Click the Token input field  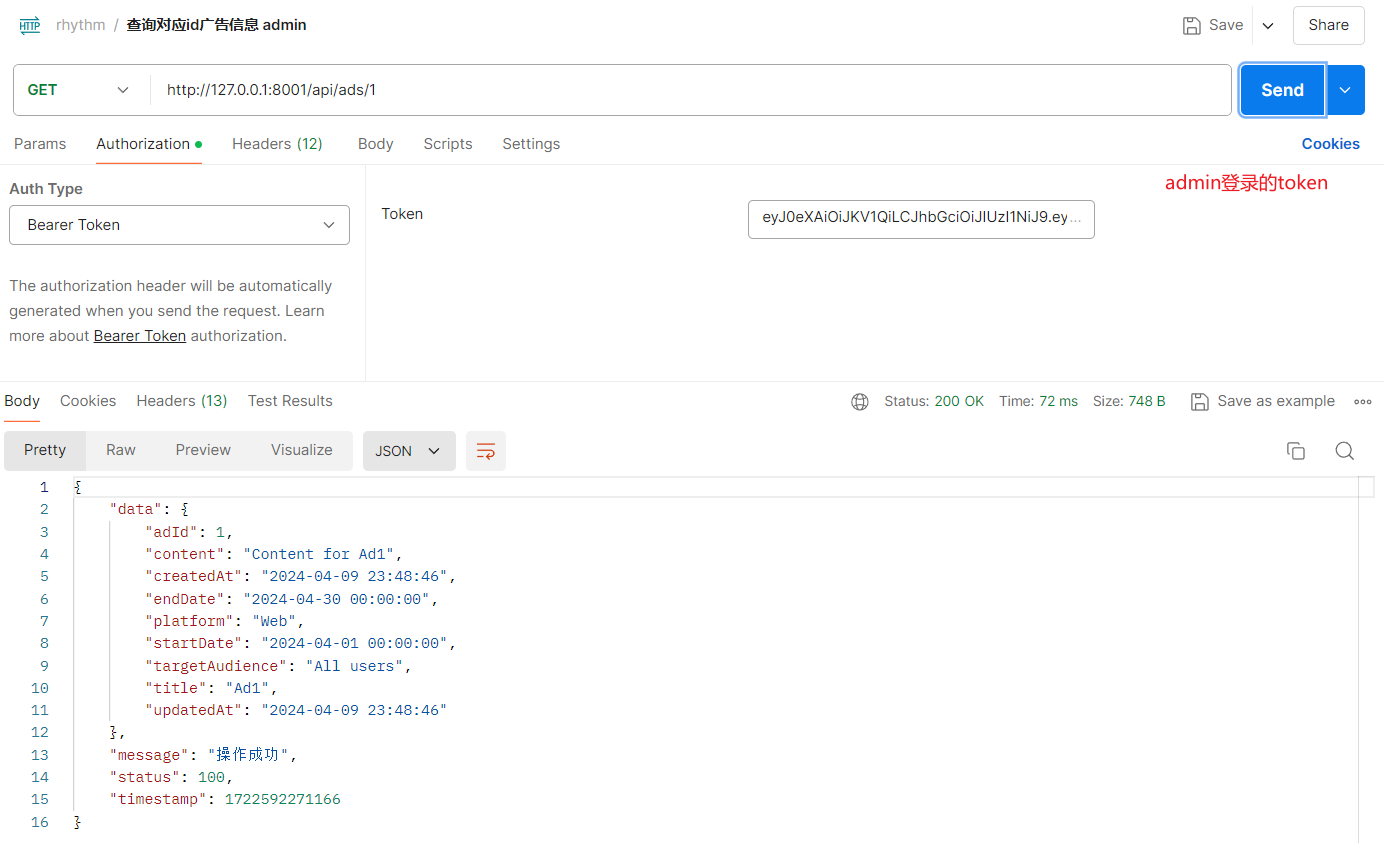pyautogui.click(x=921, y=219)
